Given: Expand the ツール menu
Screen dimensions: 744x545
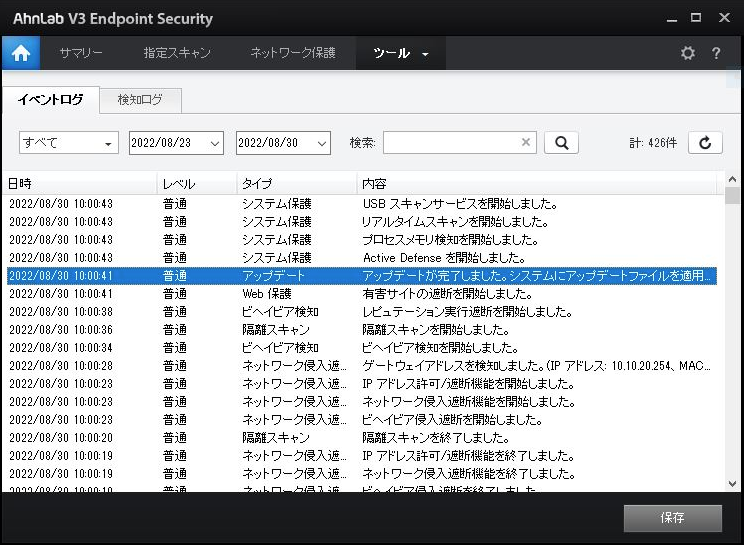Looking at the screenshot, I should (400, 53).
